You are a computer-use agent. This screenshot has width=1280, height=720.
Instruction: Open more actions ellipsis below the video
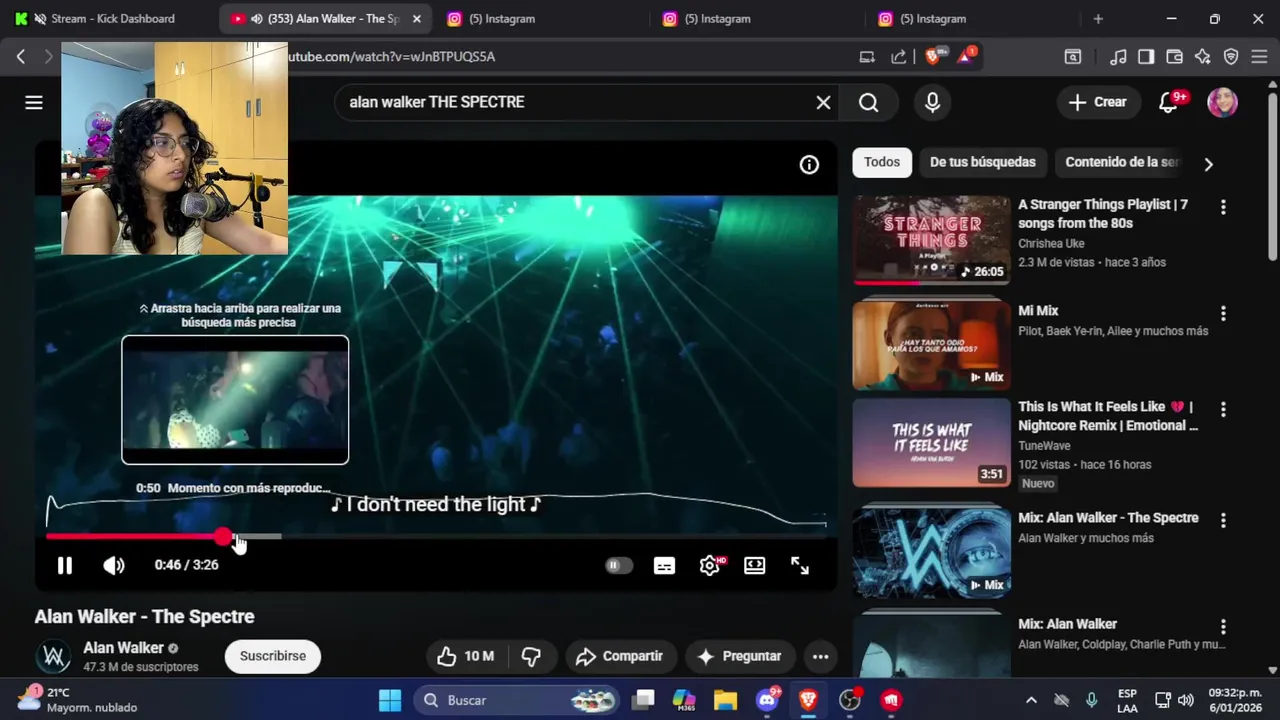click(820, 656)
